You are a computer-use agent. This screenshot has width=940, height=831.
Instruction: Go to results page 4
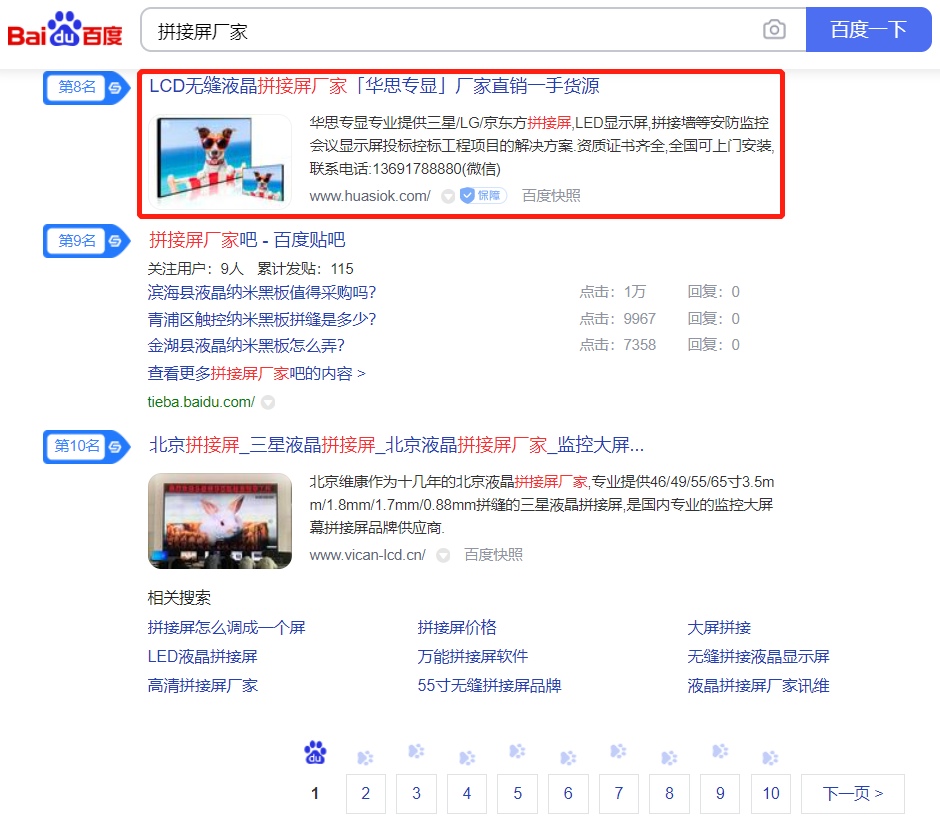(467, 794)
